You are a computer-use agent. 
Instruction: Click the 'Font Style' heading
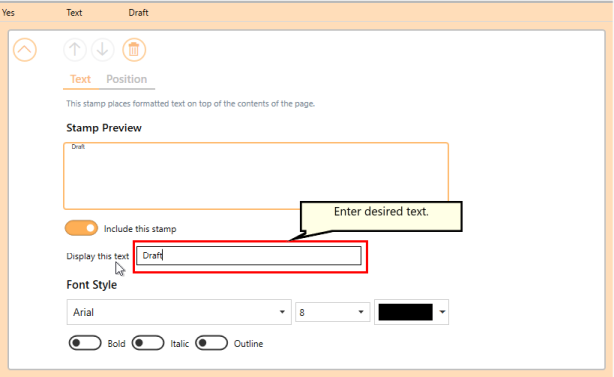92,285
